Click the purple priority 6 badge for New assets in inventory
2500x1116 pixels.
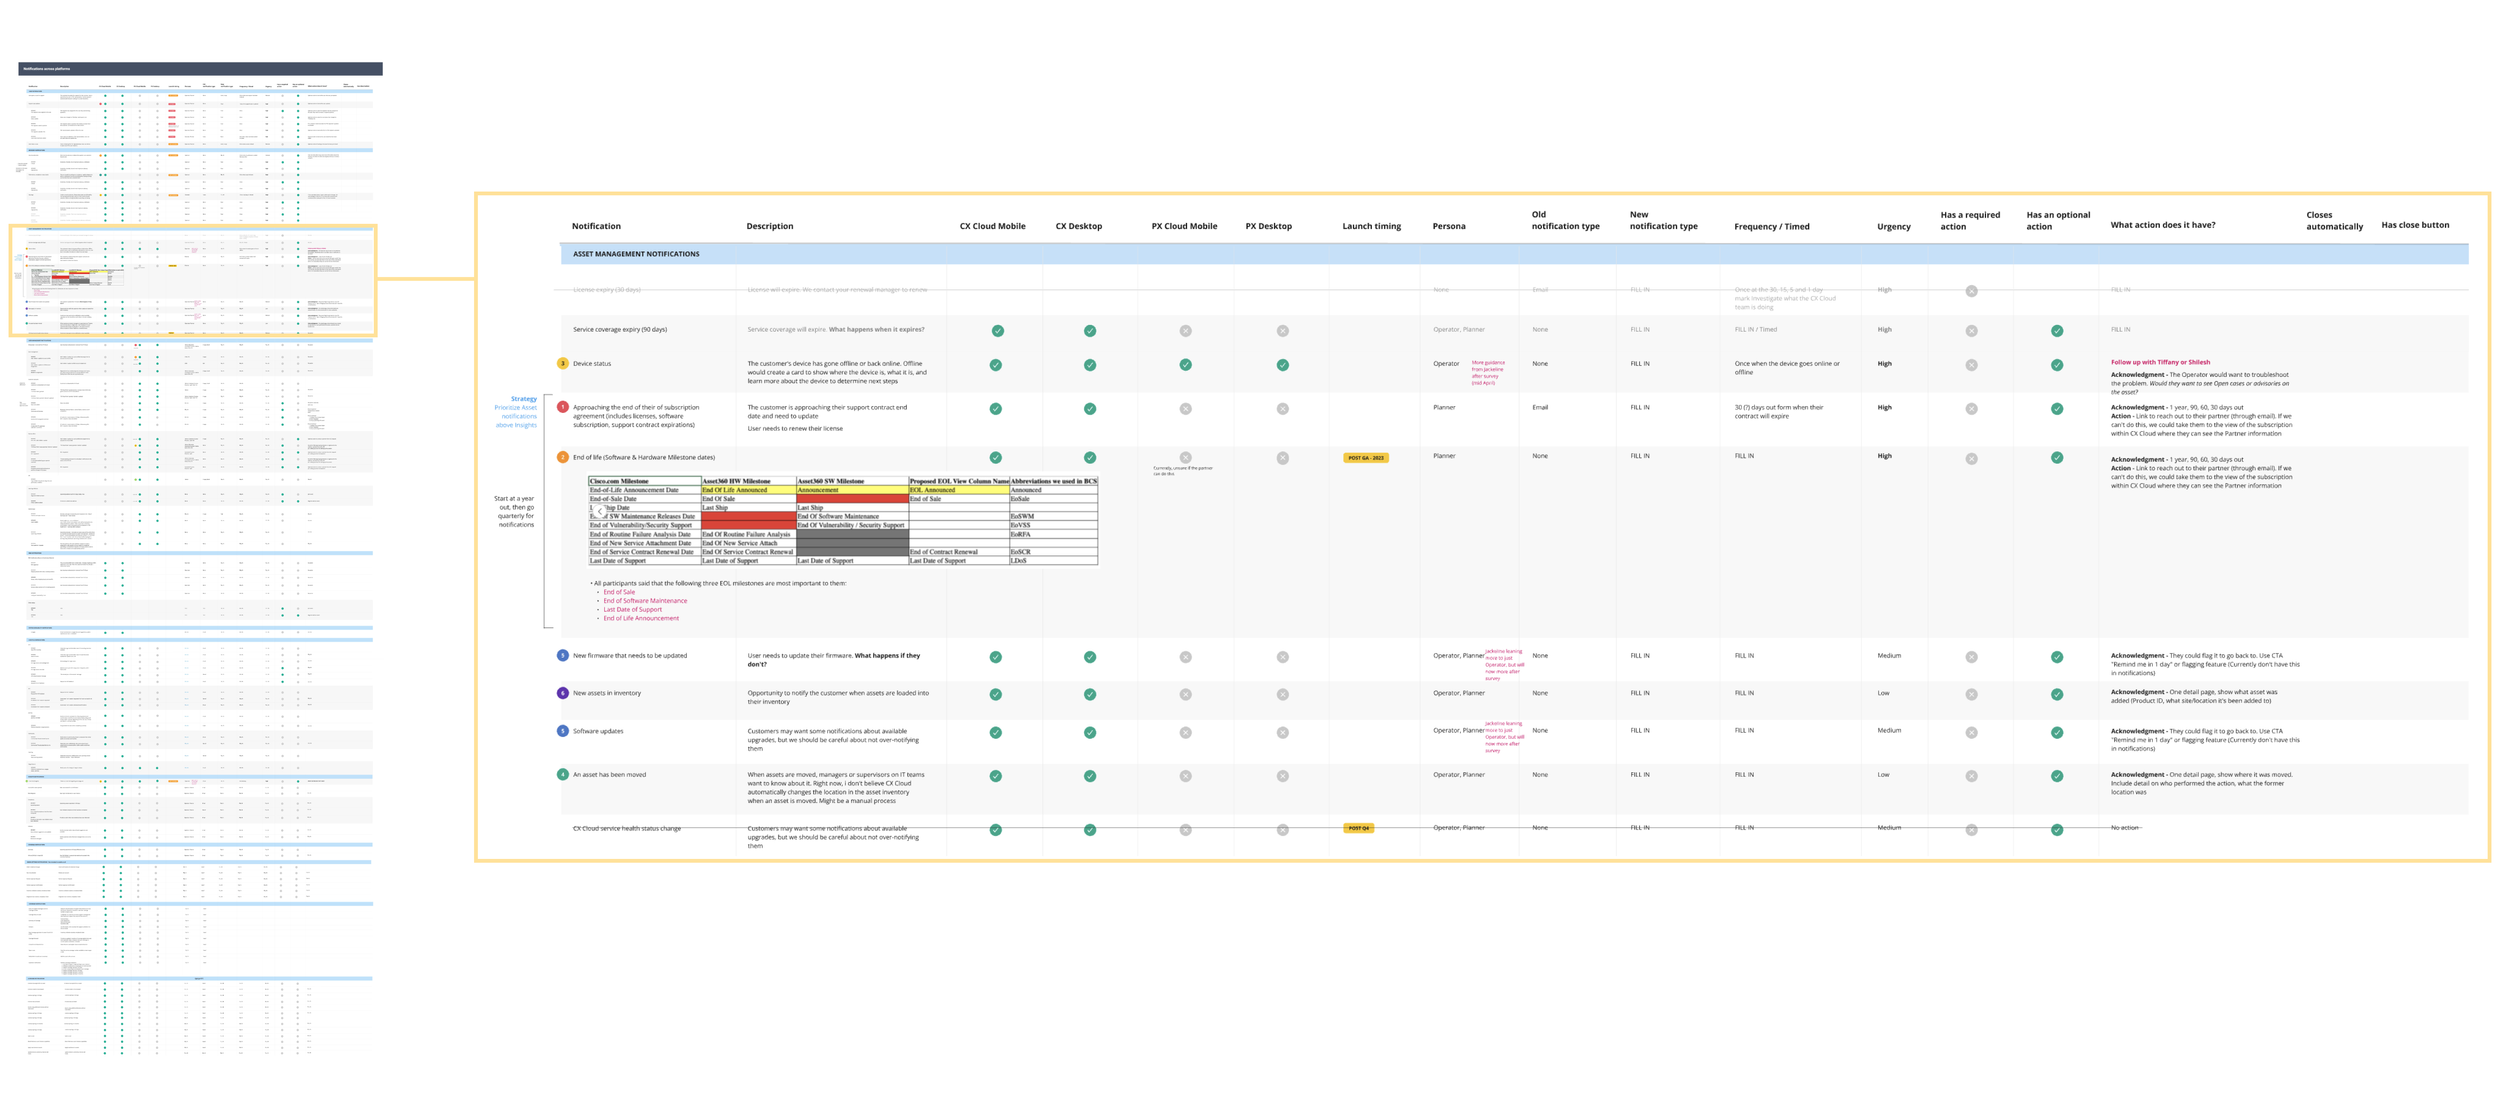point(562,693)
